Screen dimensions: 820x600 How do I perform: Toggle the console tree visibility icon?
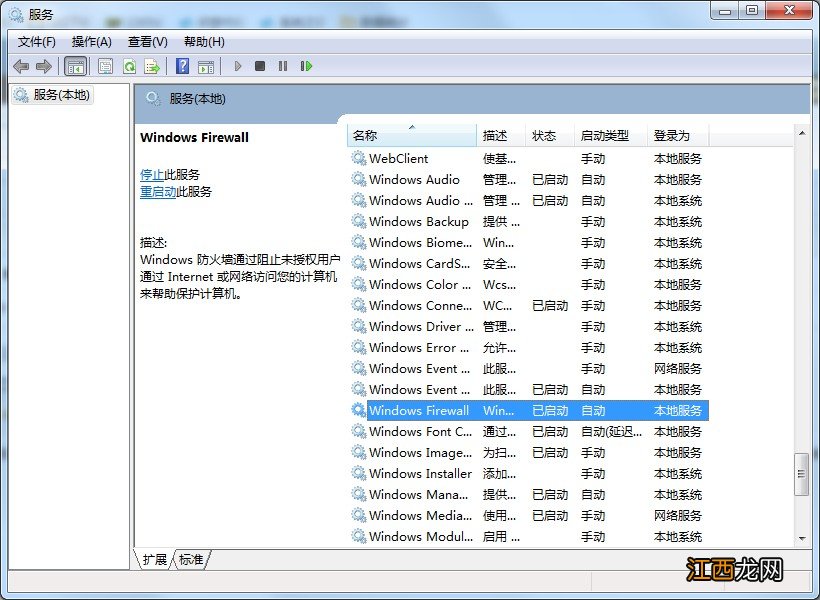pos(75,66)
